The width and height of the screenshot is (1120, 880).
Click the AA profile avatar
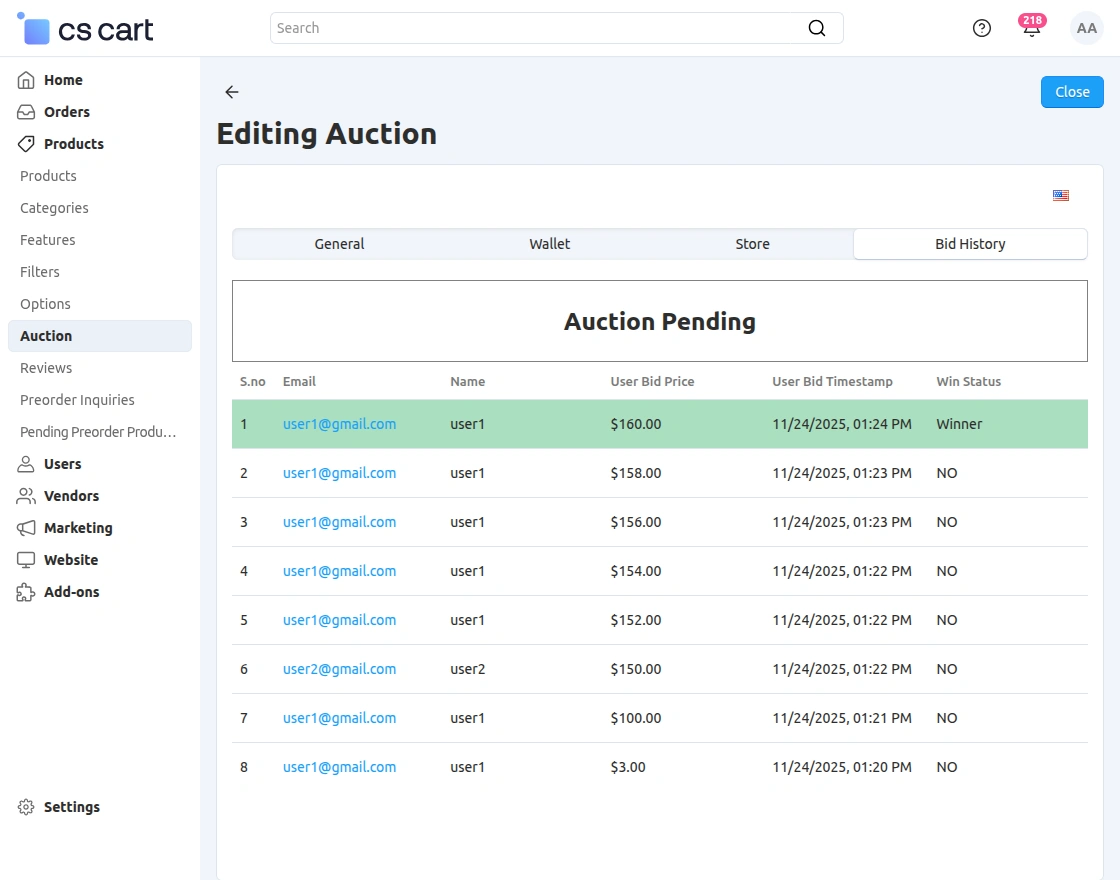pyautogui.click(x=1087, y=28)
